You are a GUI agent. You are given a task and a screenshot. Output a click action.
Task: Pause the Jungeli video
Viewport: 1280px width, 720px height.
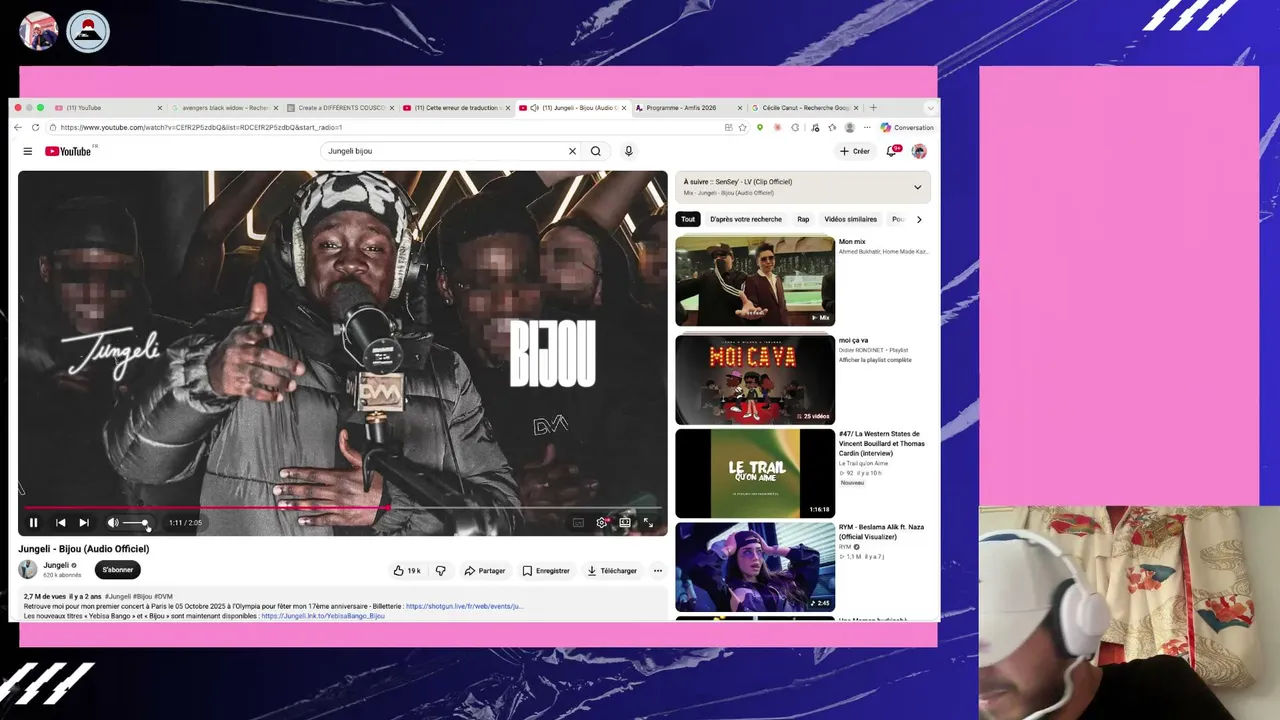point(33,522)
